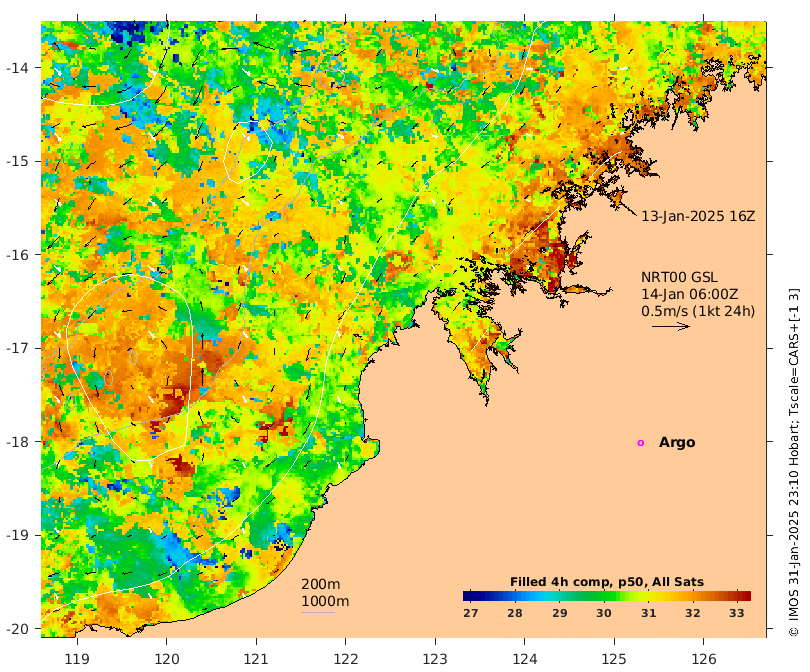Image resolution: width=810 pixels, height=672 pixels.
Task: Click the latitude label '-14'
Action: pyautogui.click(x=17, y=68)
